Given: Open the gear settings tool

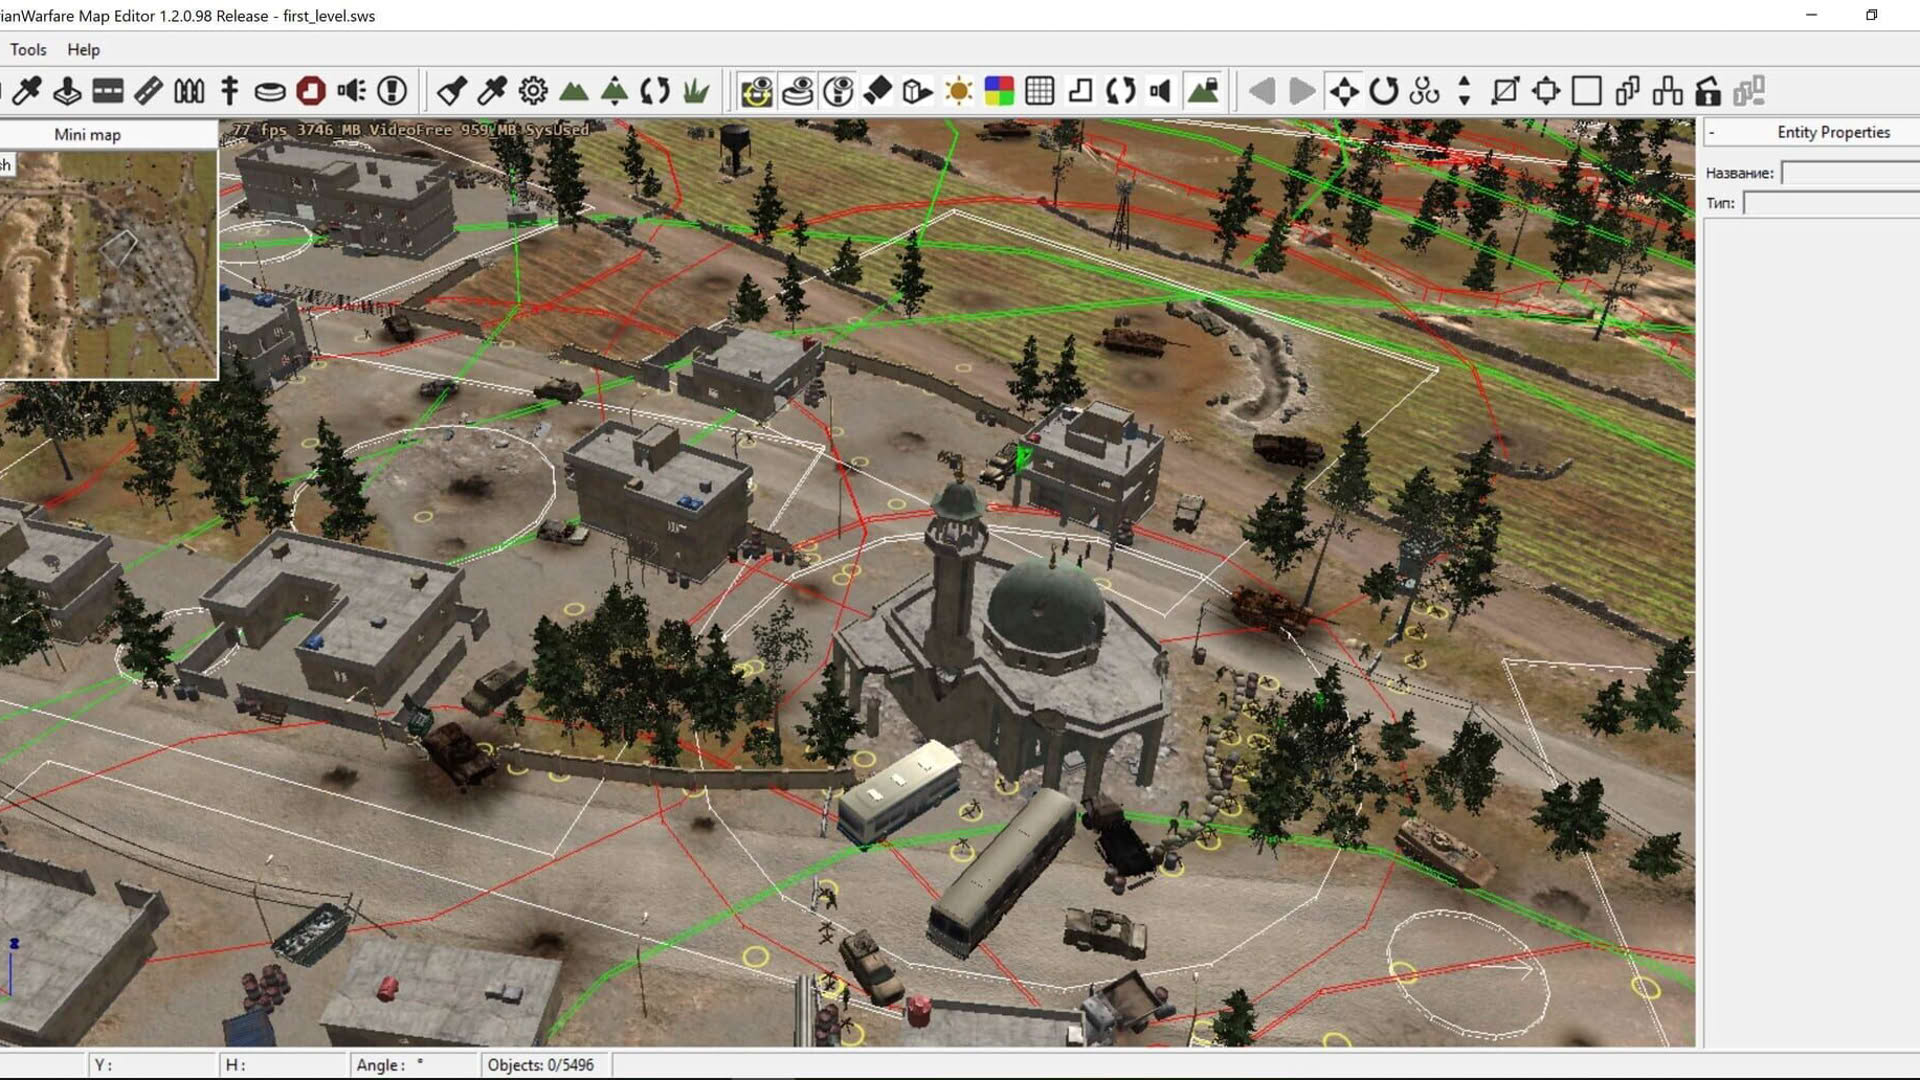Looking at the screenshot, I should click(533, 91).
